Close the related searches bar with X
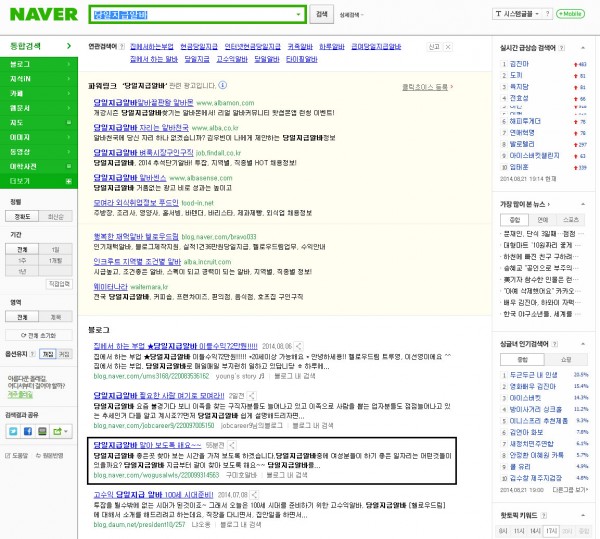The height and width of the screenshot is (539, 600). (x=448, y=47)
